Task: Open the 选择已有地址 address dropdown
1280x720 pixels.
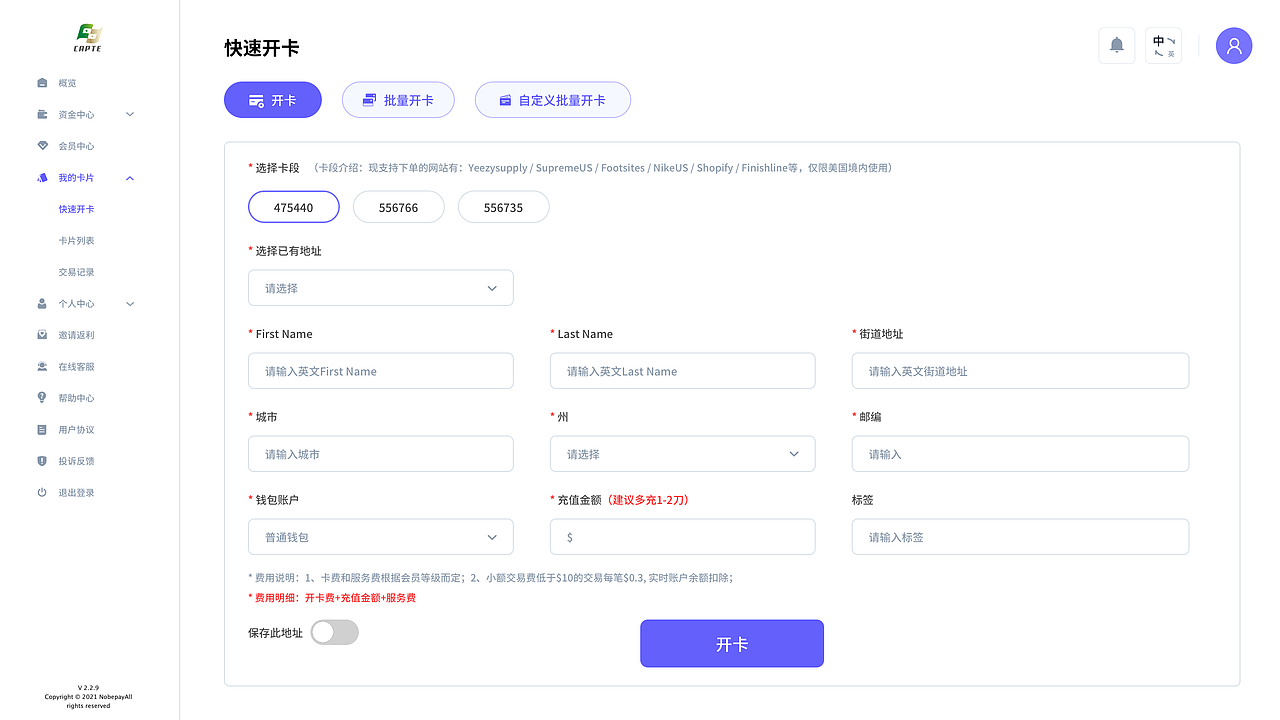Action: (x=380, y=287)
